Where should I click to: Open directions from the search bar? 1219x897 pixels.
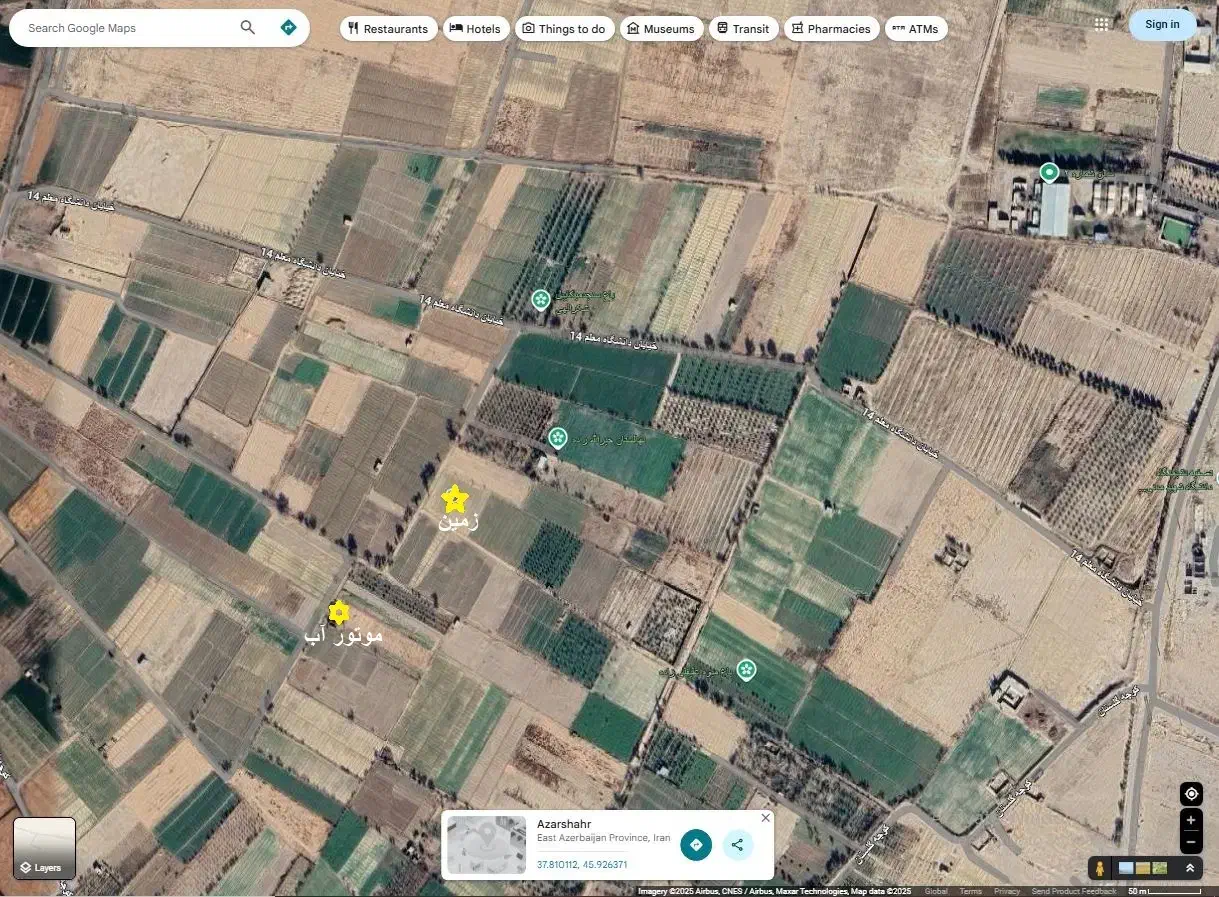pos(289,28)
